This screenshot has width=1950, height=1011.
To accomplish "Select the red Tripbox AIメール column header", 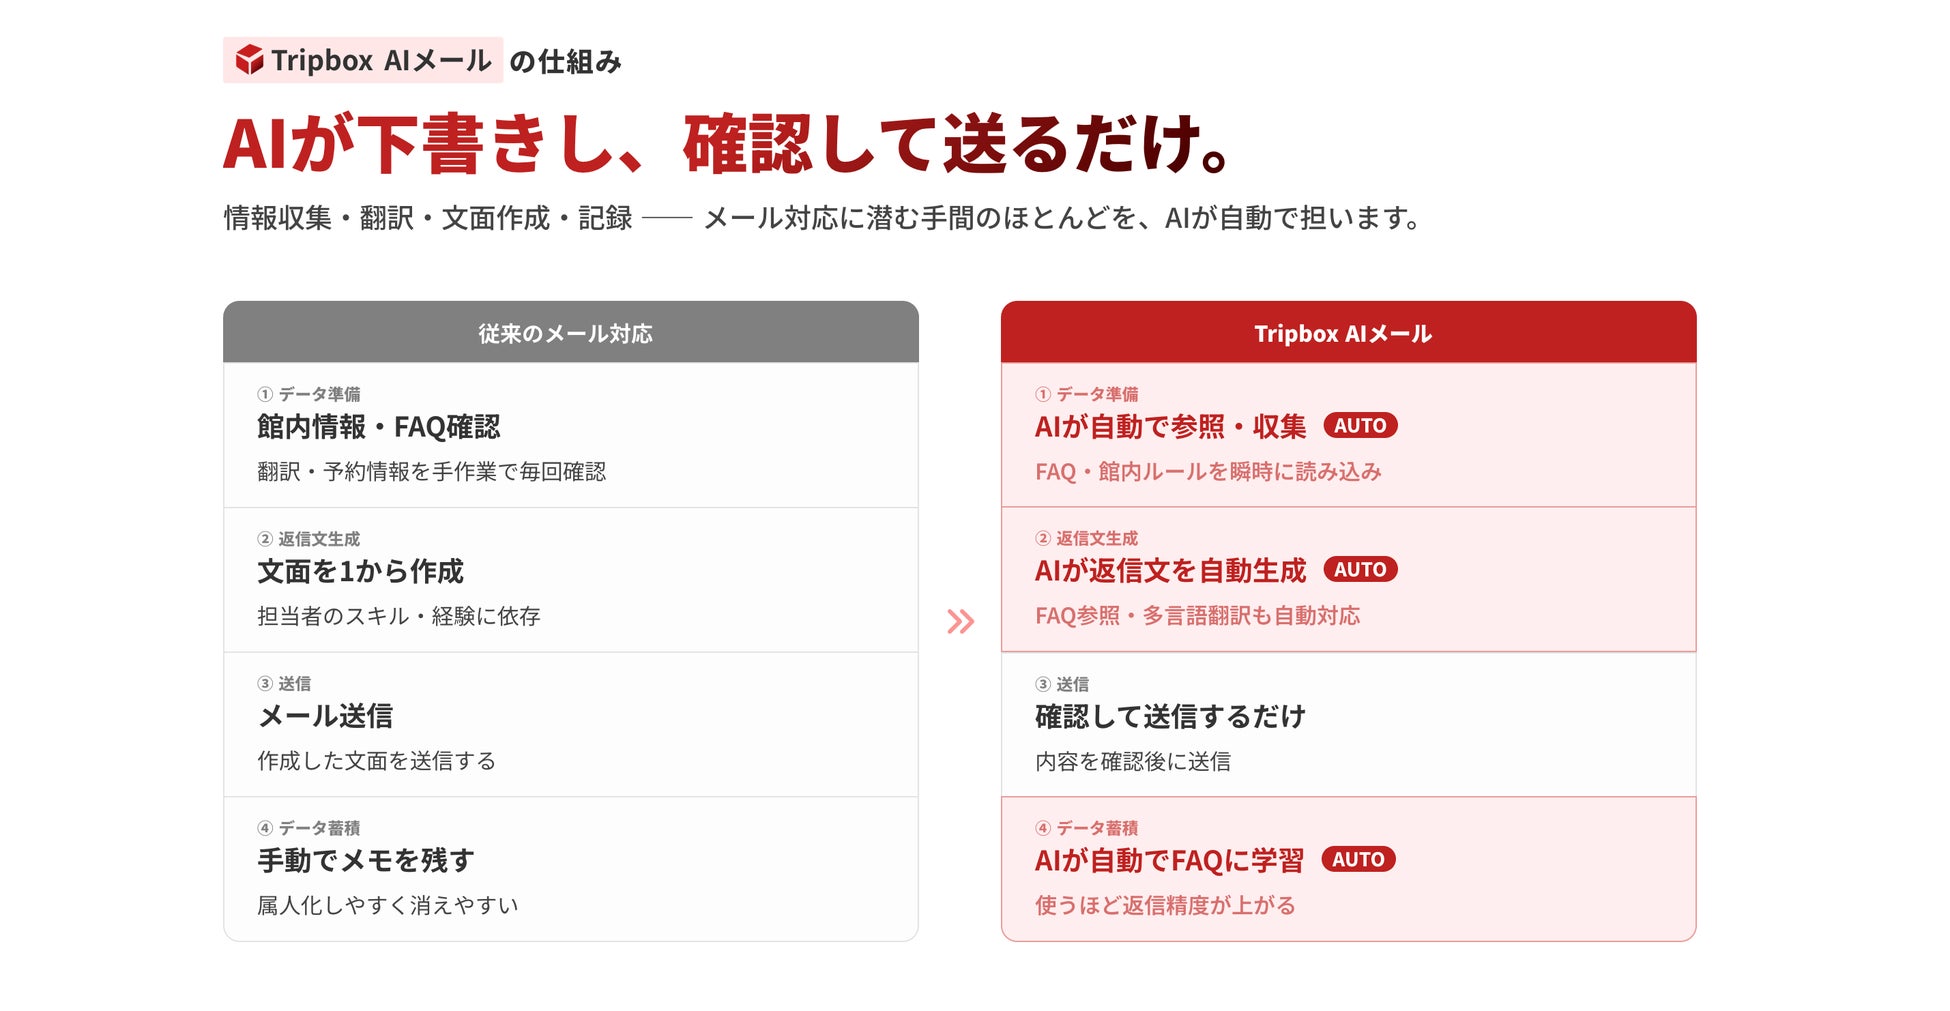I will click(x=1348, y=332).
